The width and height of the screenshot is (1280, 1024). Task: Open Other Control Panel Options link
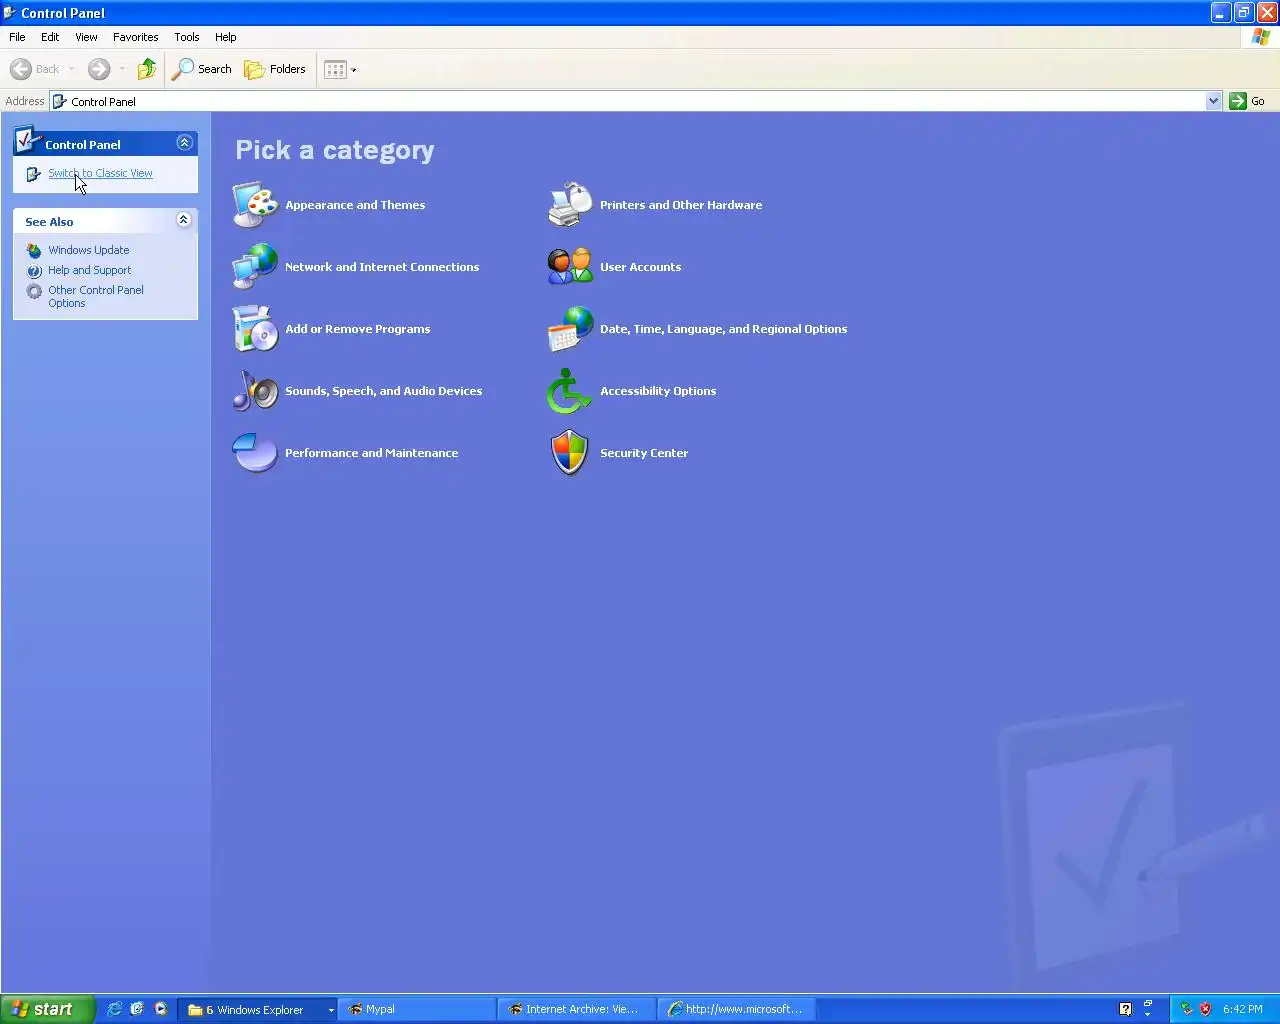click(x=96, y=296)
